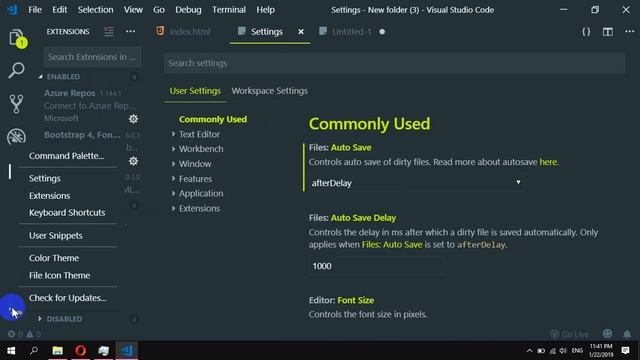Open editor more actions ellipsis
The width and height of the screenshot is (640, 360).
coord(629,31)
